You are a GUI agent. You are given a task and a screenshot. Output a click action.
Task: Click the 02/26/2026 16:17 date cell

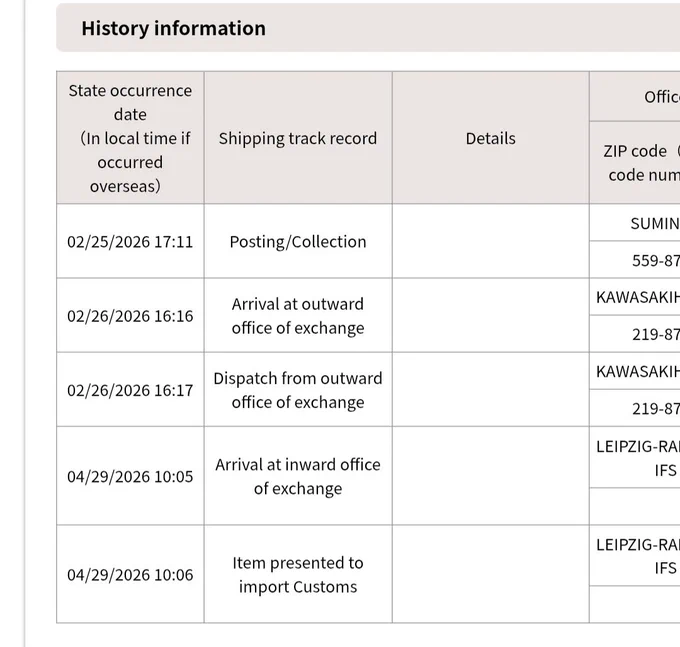click(130, 390)
